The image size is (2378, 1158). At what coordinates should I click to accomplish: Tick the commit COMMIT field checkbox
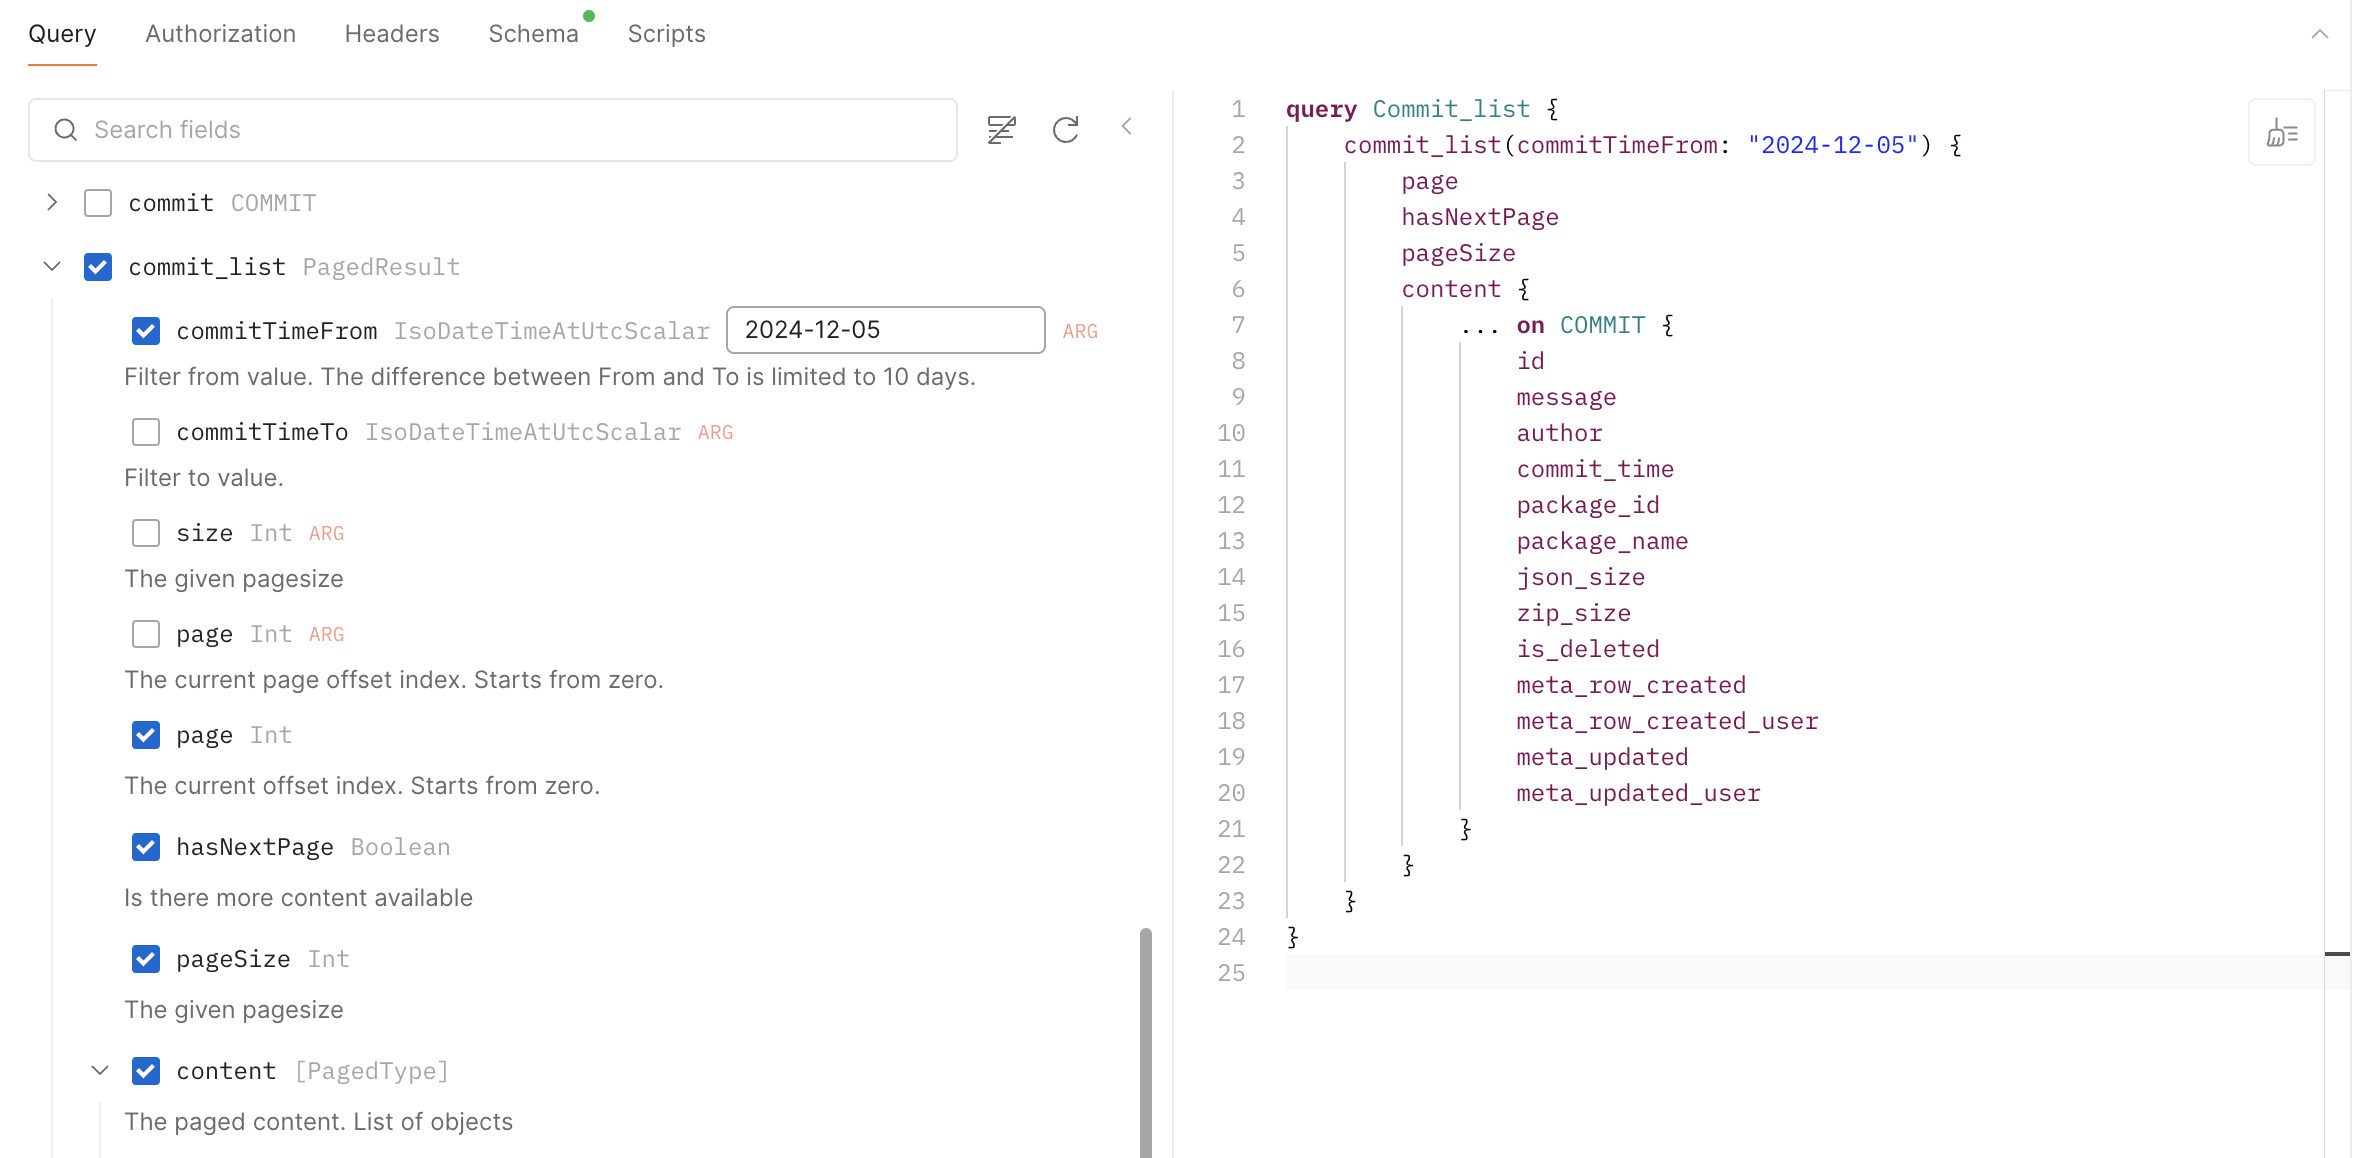98,203
